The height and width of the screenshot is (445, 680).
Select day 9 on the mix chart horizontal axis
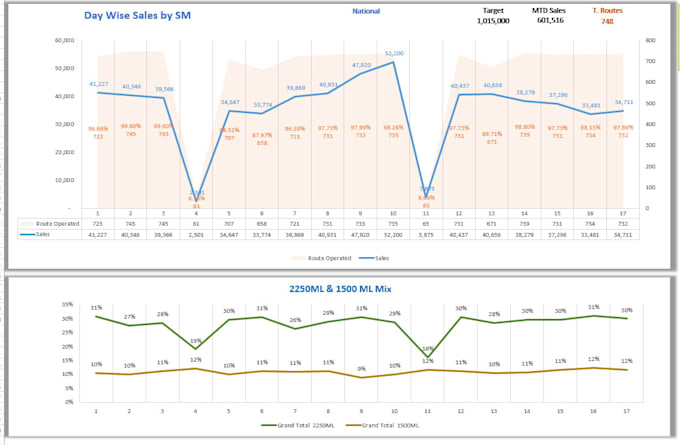pyautogui.click(x=361, y=411)
